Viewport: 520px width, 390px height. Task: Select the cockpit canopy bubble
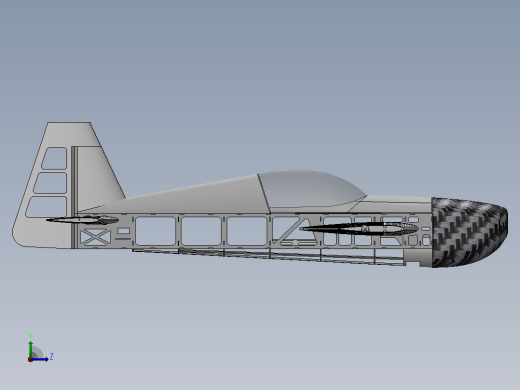coord(312,189)
